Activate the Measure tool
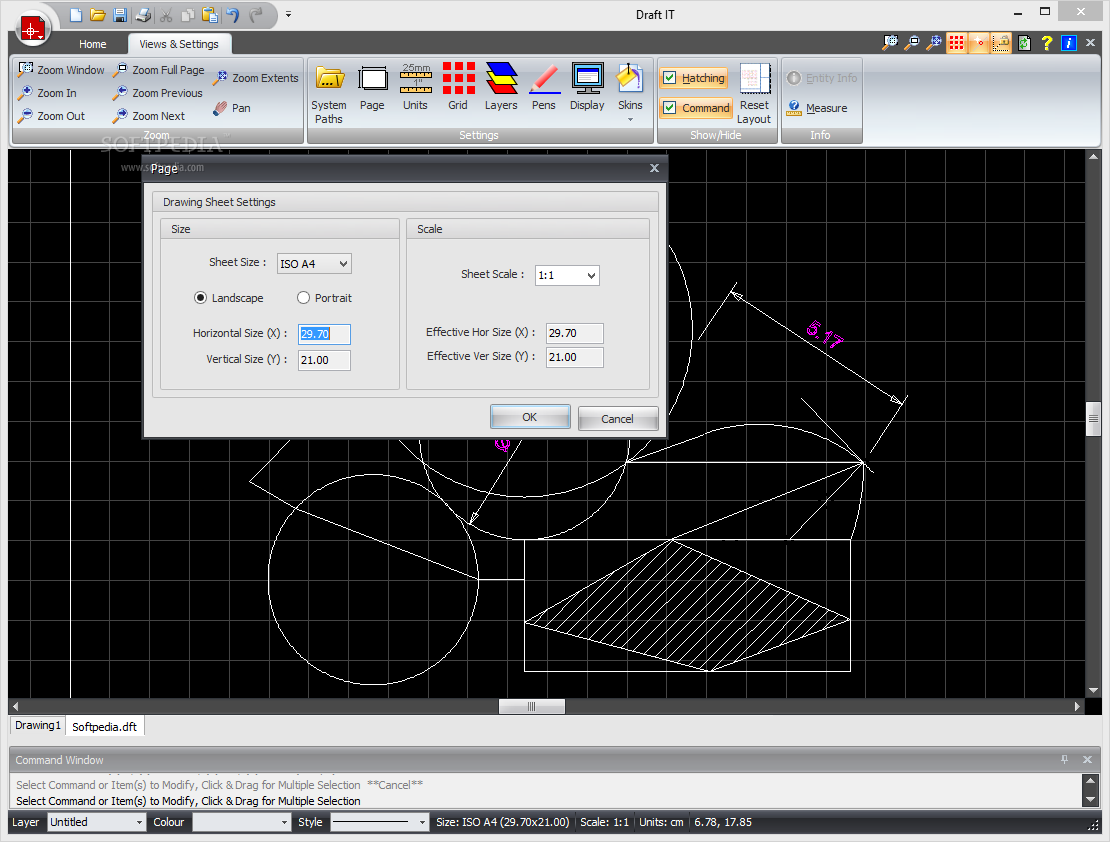The width and height of the screenshot is (1110, 842). [x=817, y=108]
